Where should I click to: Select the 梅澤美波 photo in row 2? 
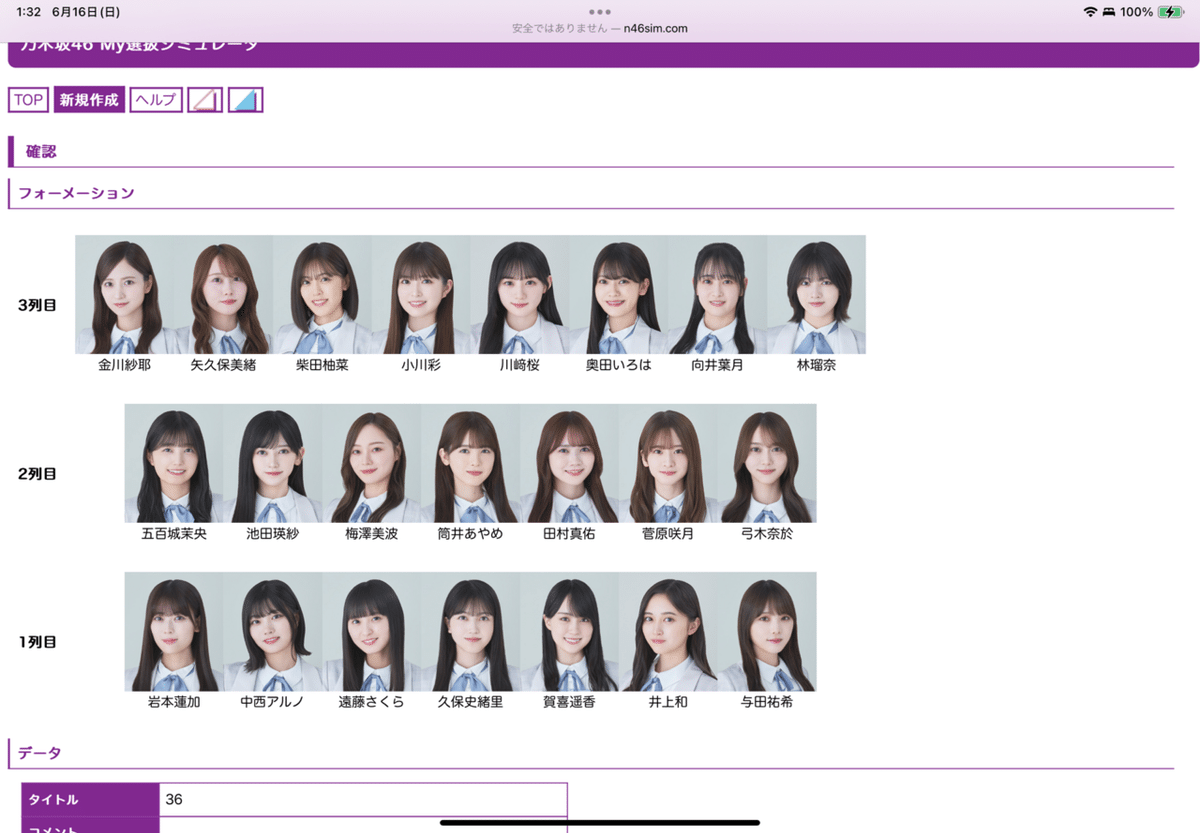click(x=372, y=463)
